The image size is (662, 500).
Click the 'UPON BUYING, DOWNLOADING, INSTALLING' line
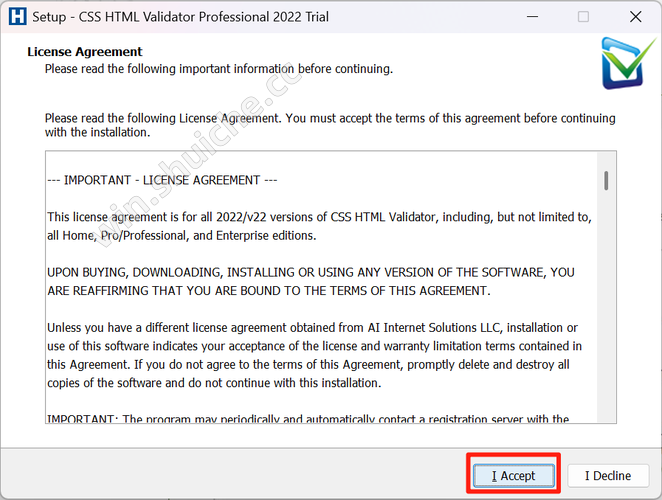click(x=311, y=272)
